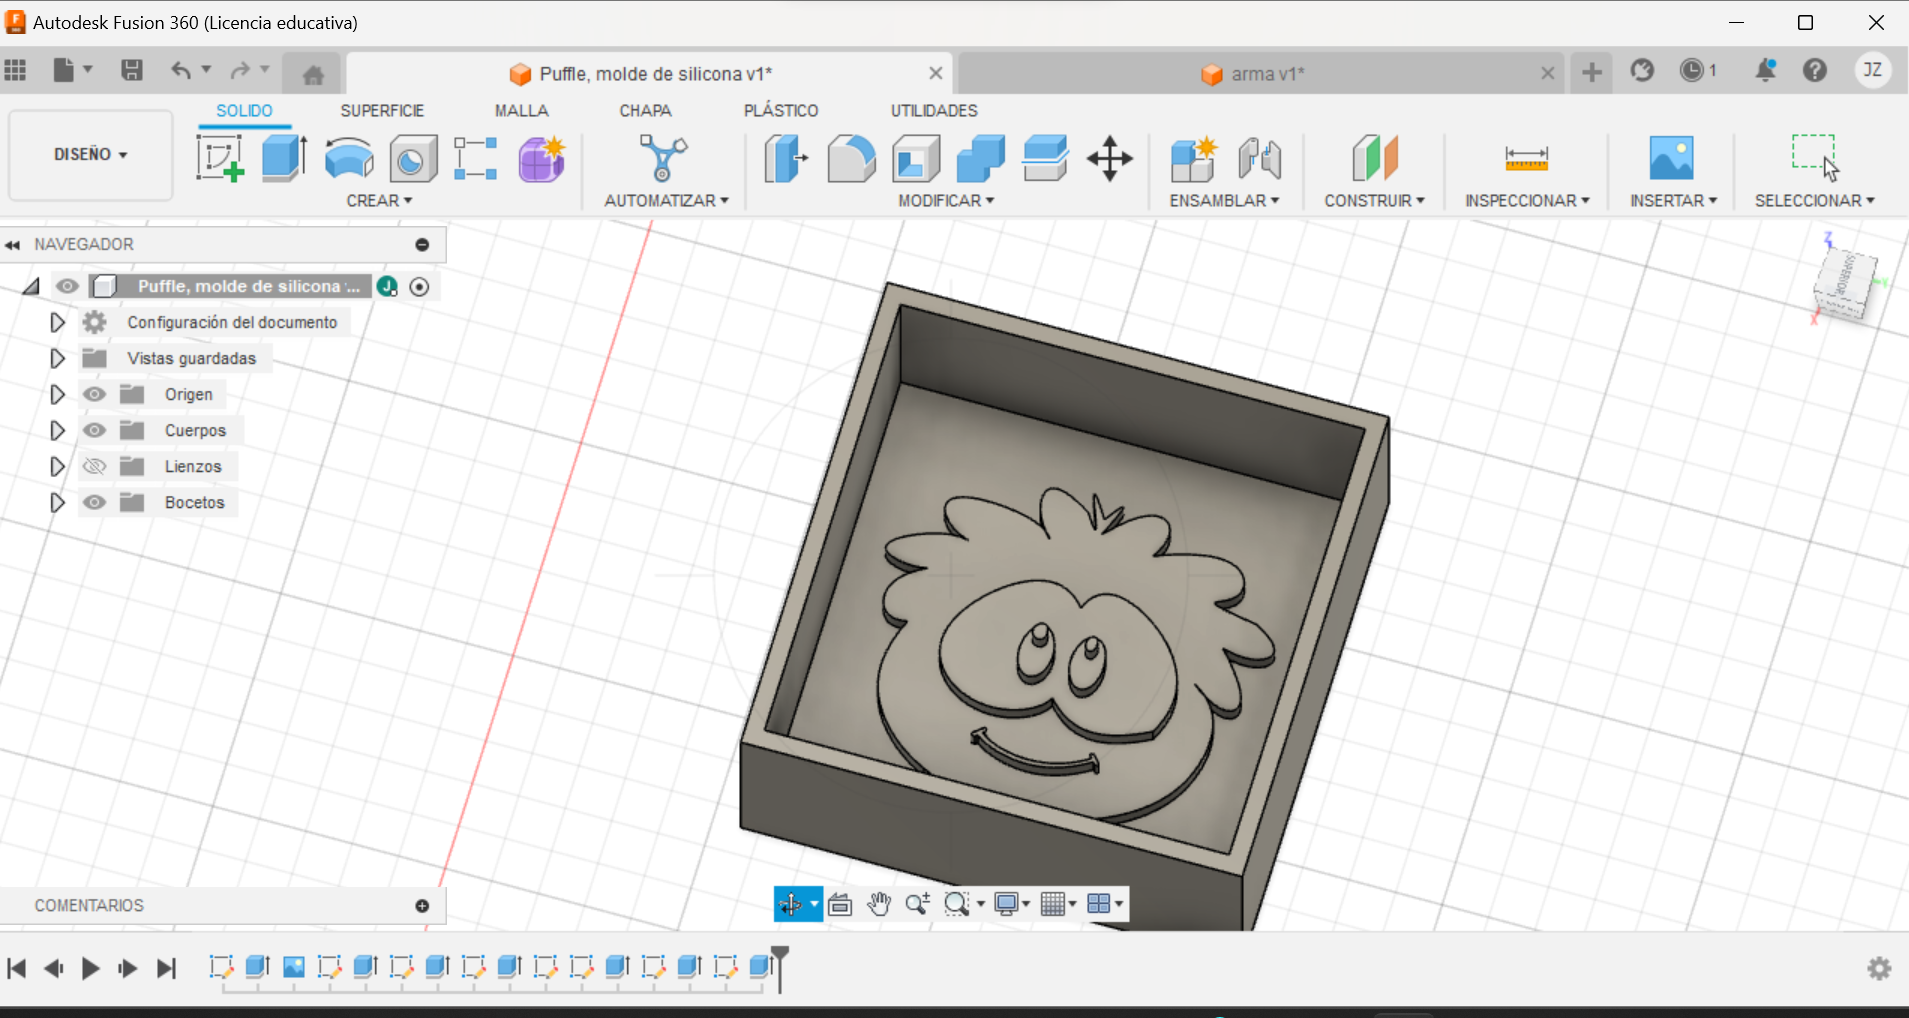This screenshot has width=1909, height=1018.
Task: Switch to the PLÁSTICO tab
Action: coord(781,111)
